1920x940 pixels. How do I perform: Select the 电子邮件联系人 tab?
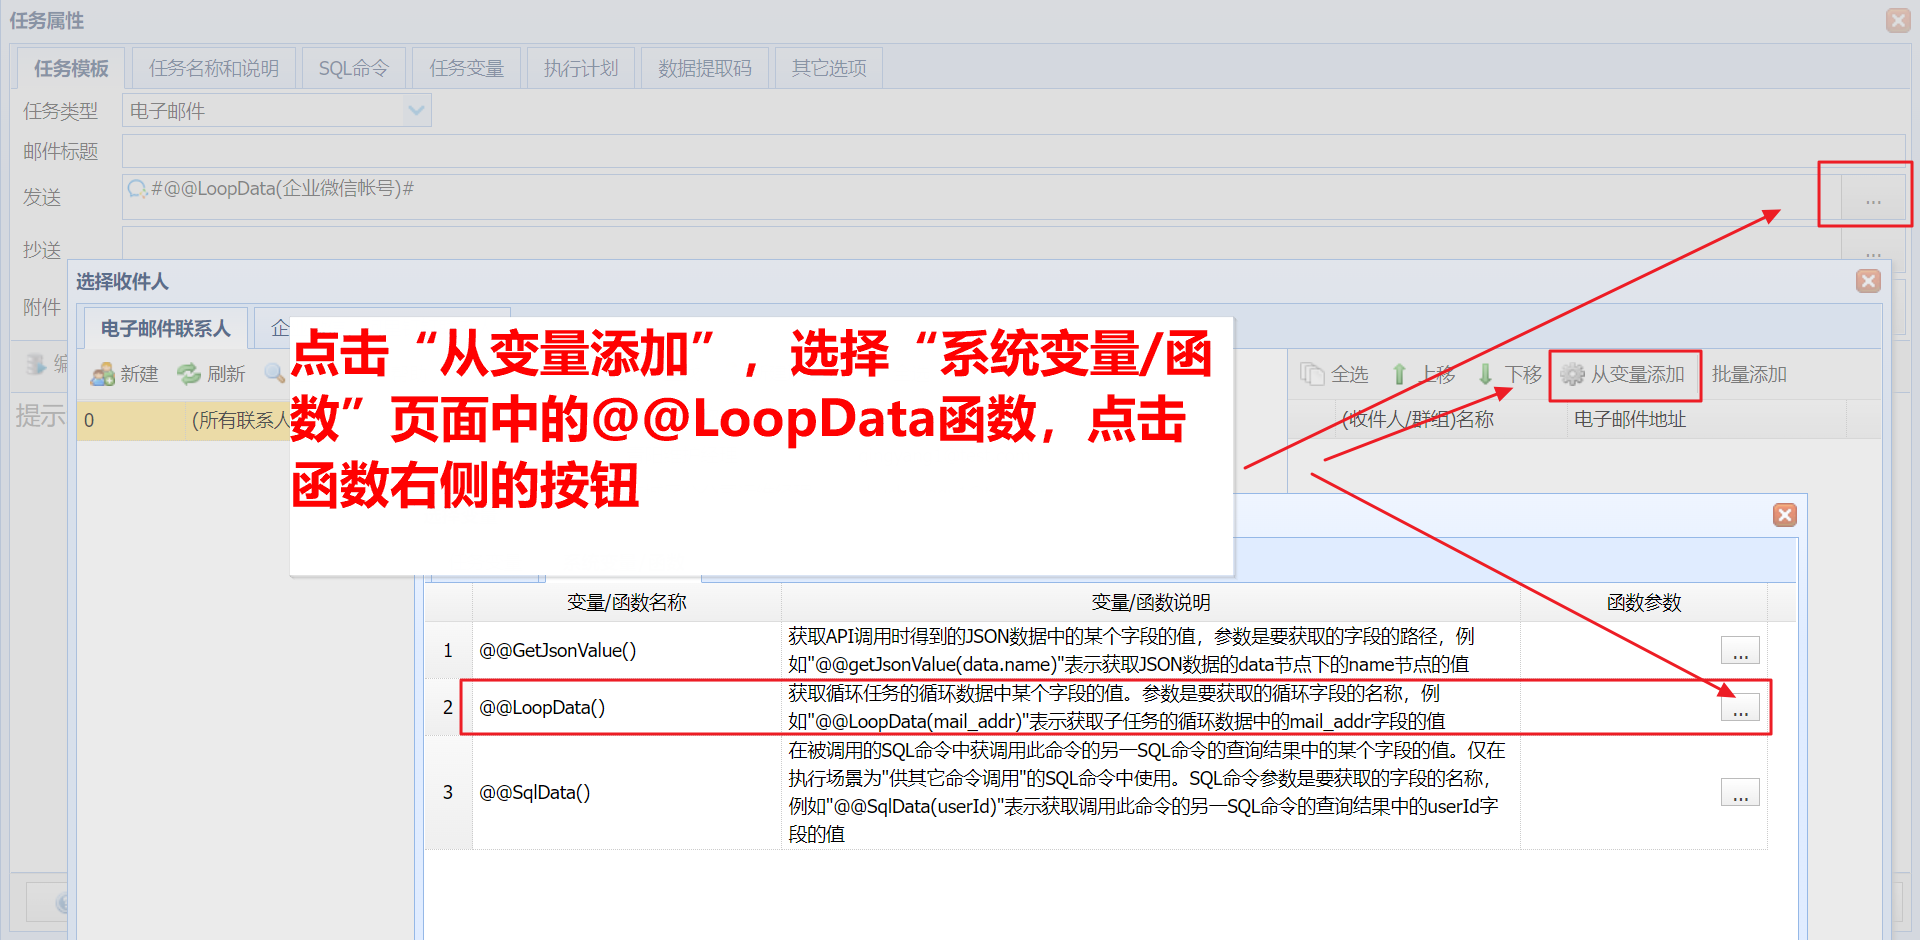165,328
